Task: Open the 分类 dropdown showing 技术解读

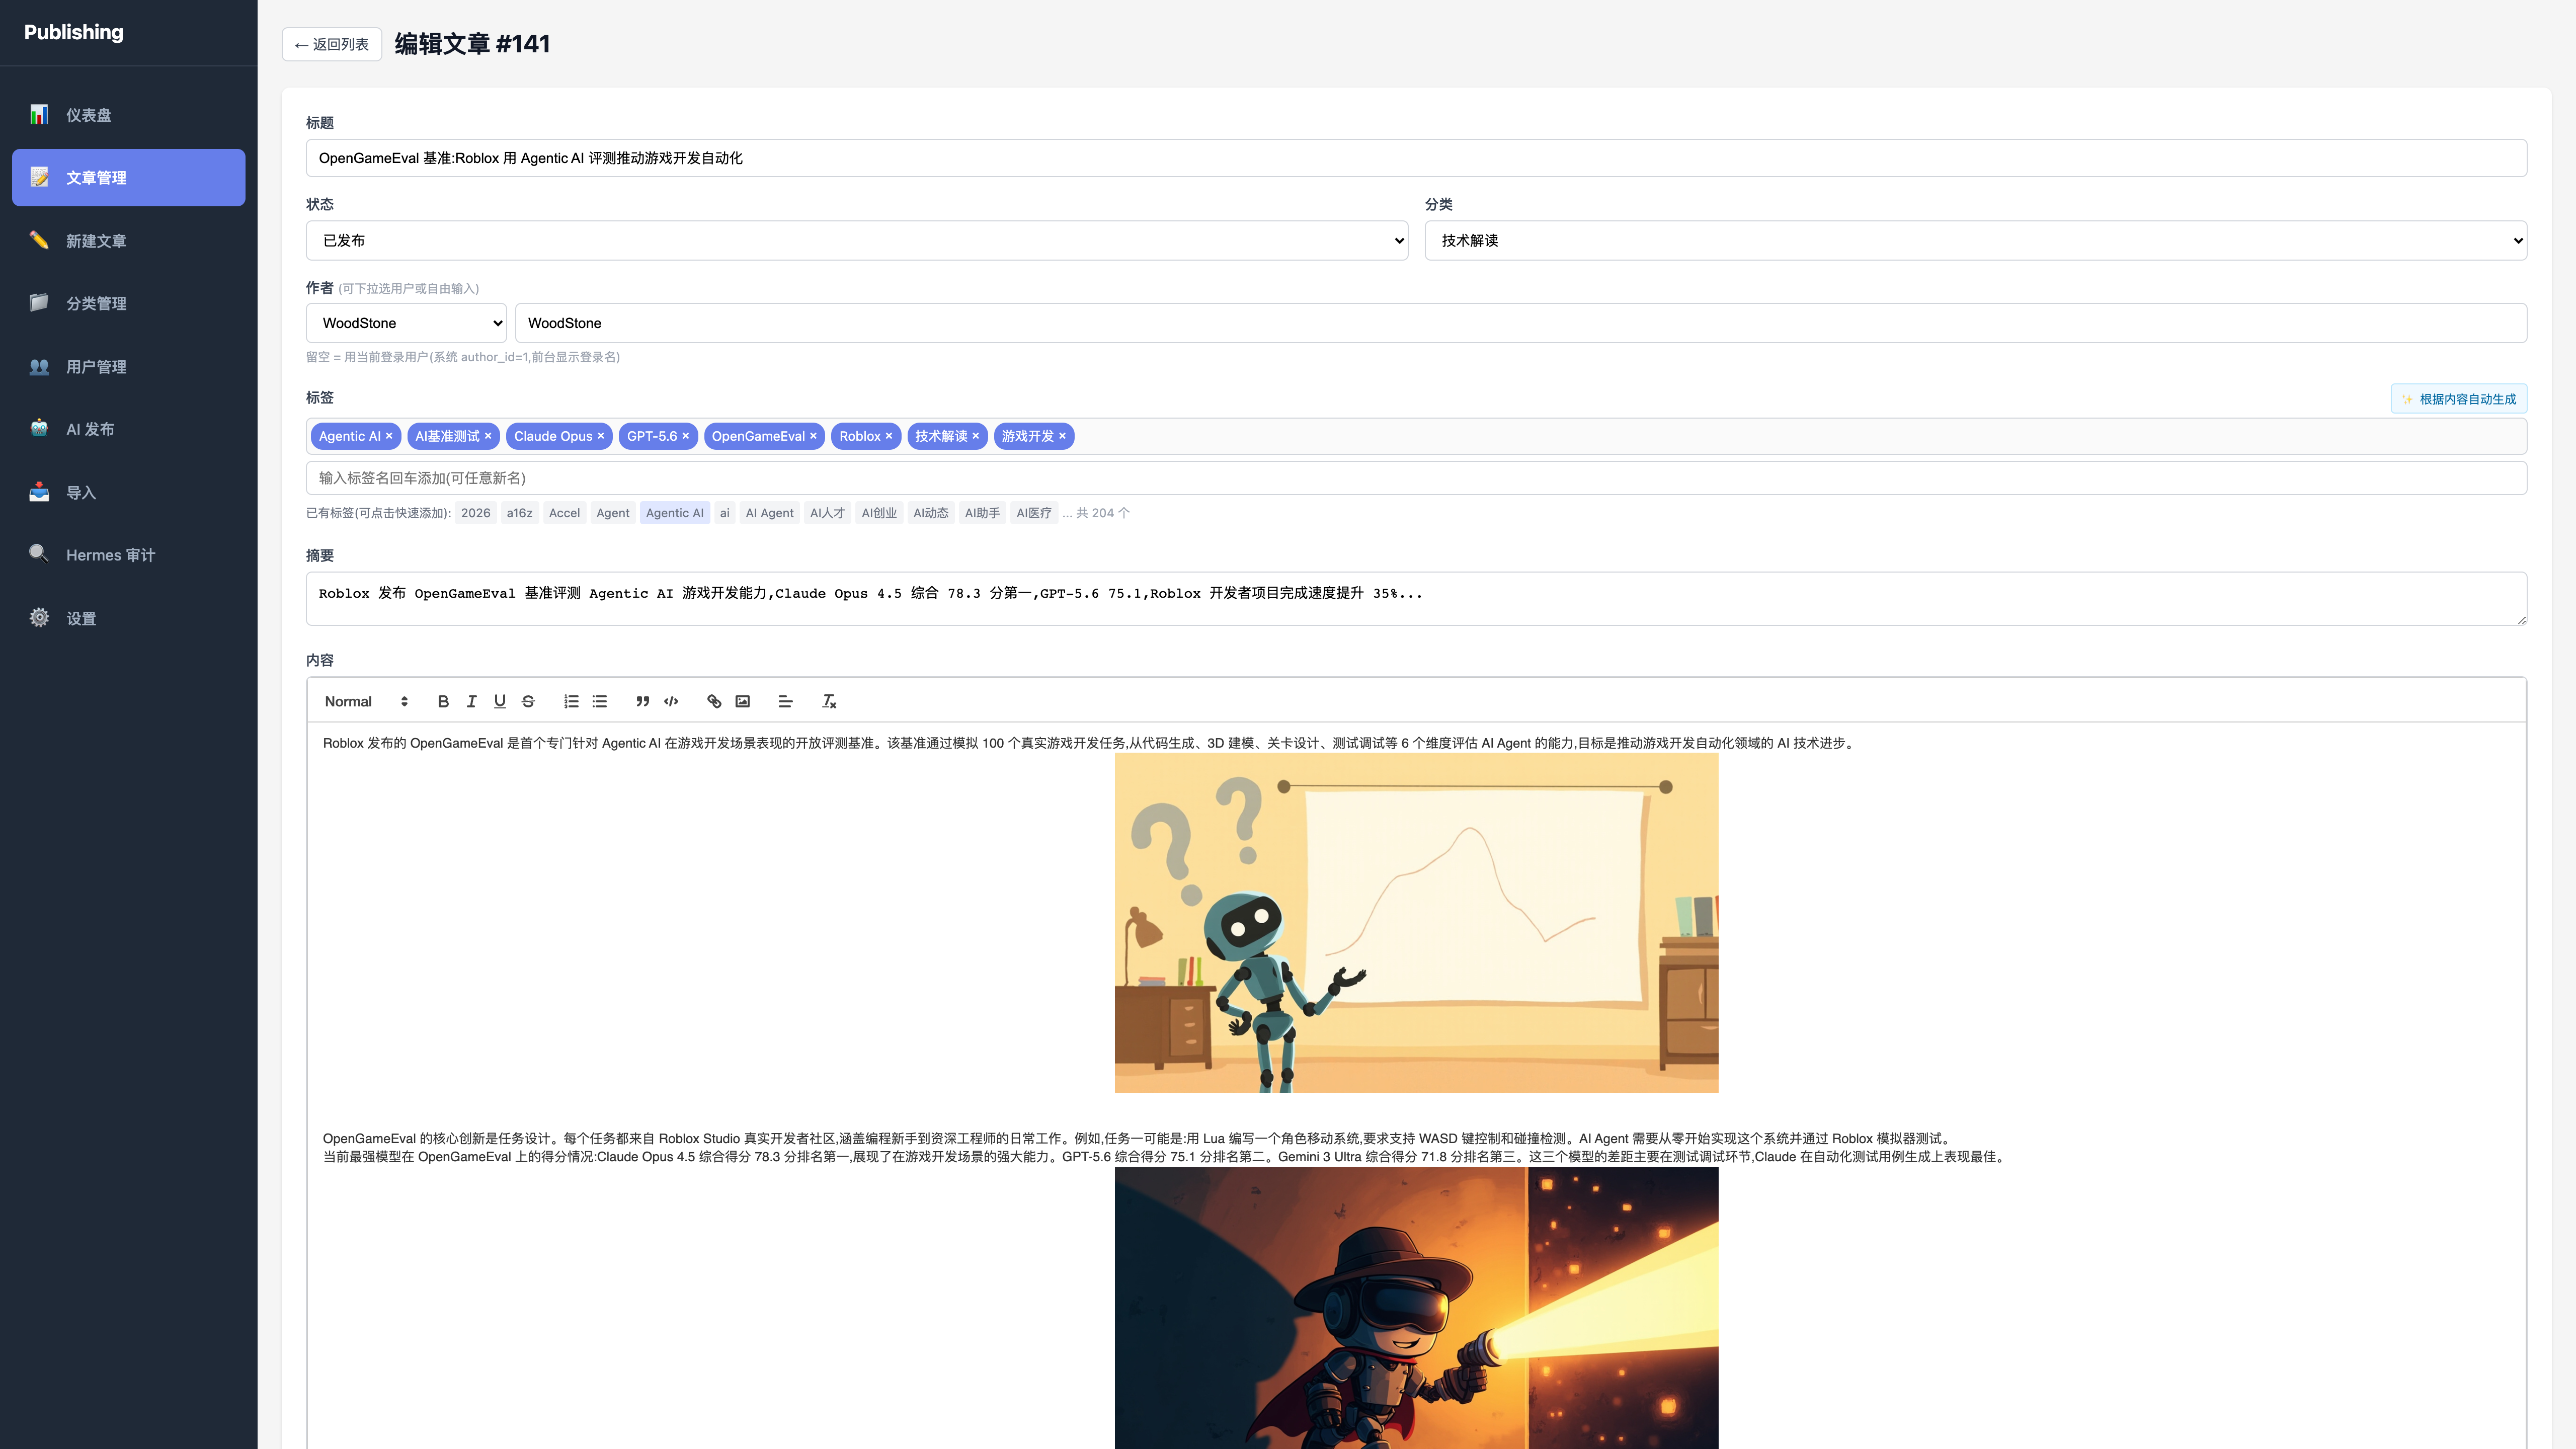Action: [1976, 241]
